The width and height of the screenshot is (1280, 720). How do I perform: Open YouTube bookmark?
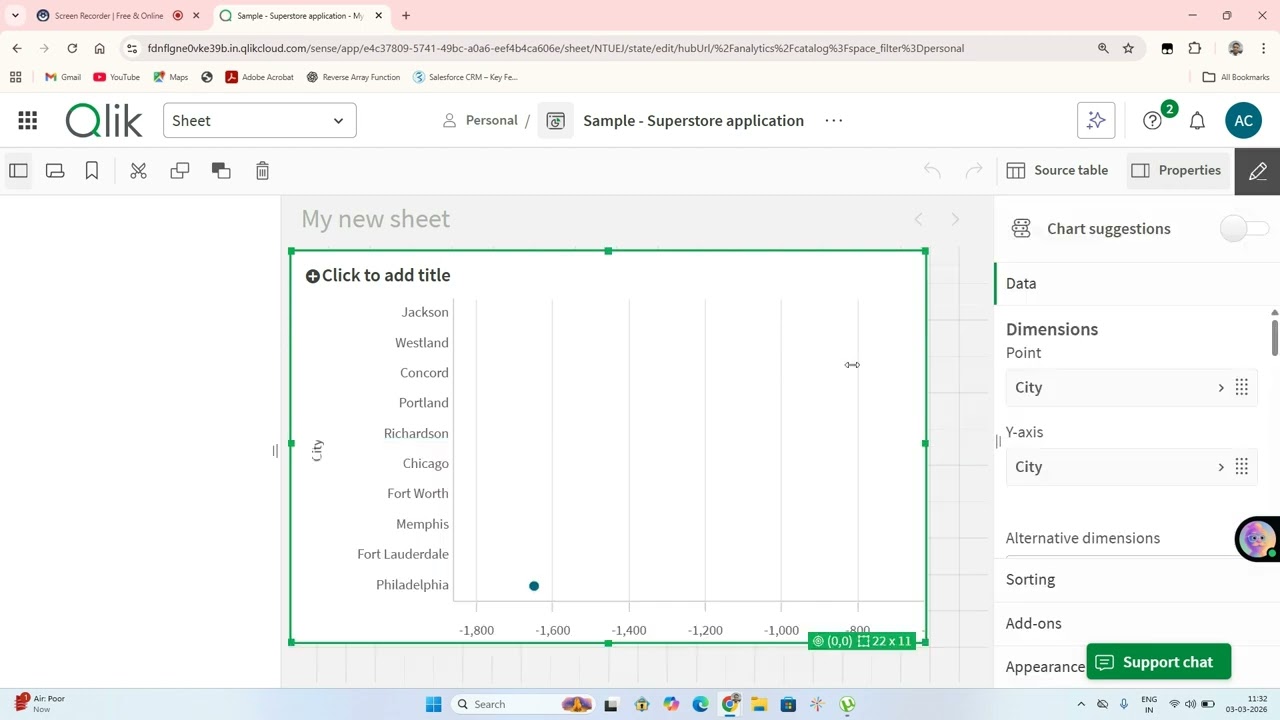tap(116, 77)
